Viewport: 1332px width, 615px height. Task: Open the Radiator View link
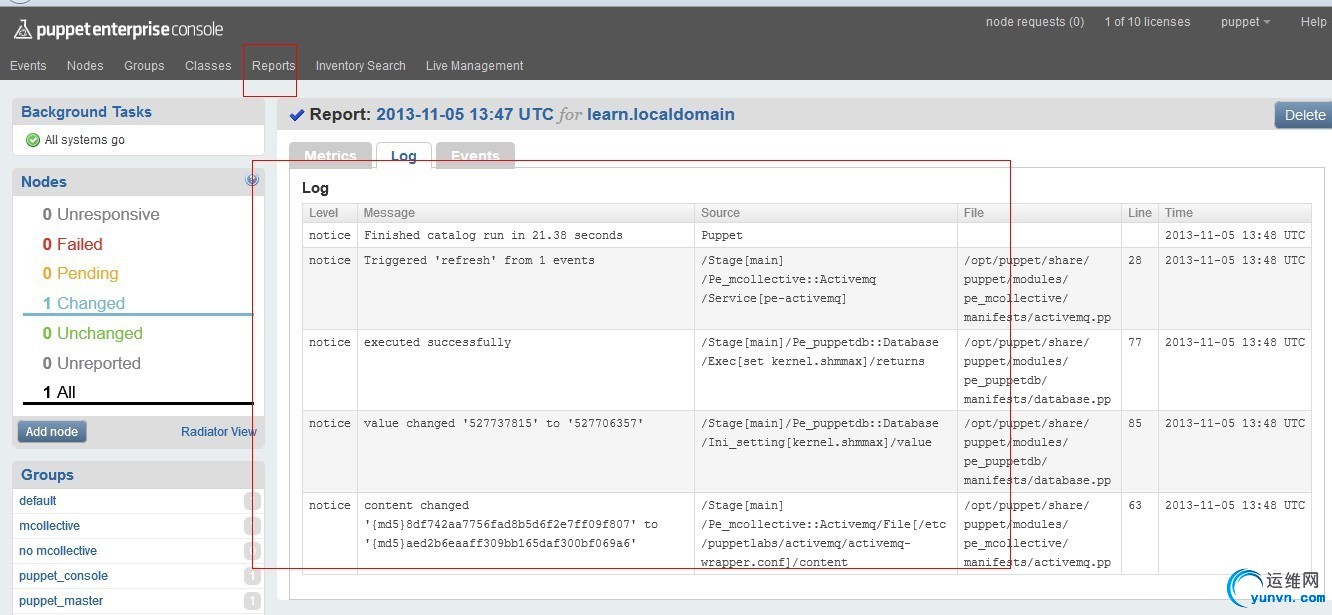(x=219, y=432)
